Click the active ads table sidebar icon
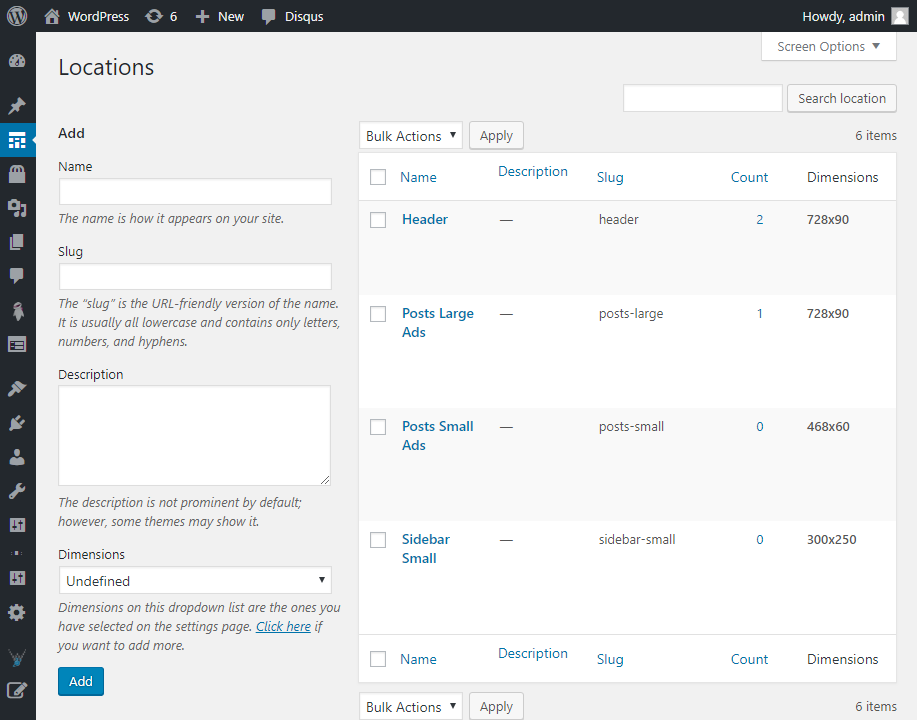 click(x=17, y=140)
